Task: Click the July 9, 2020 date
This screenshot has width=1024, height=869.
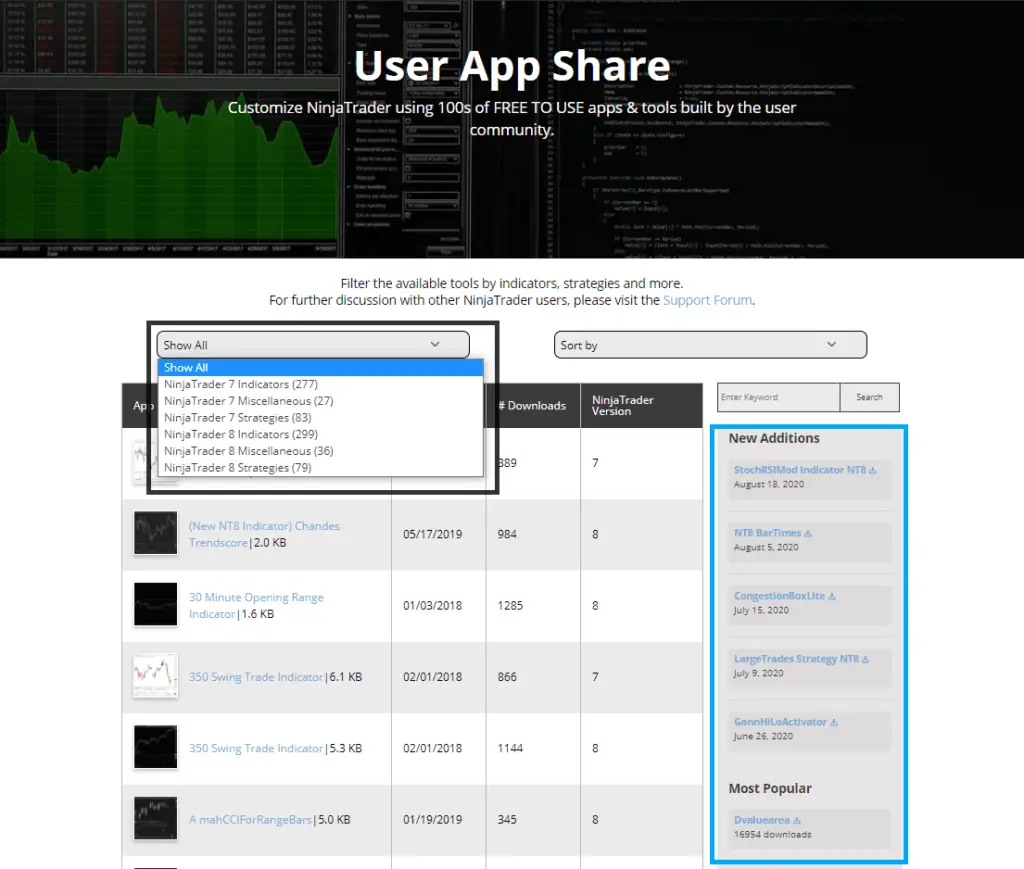Action: coord(758,673)
